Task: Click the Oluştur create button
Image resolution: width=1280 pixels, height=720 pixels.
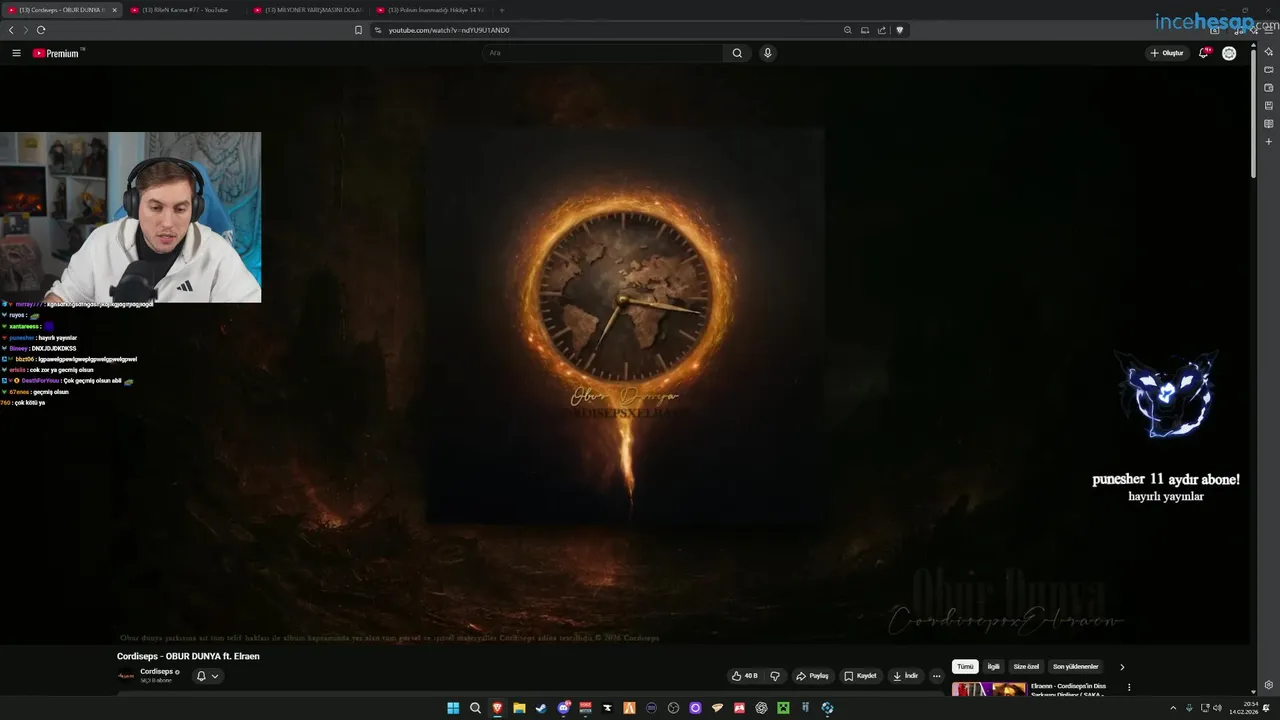Action: 1167,53
